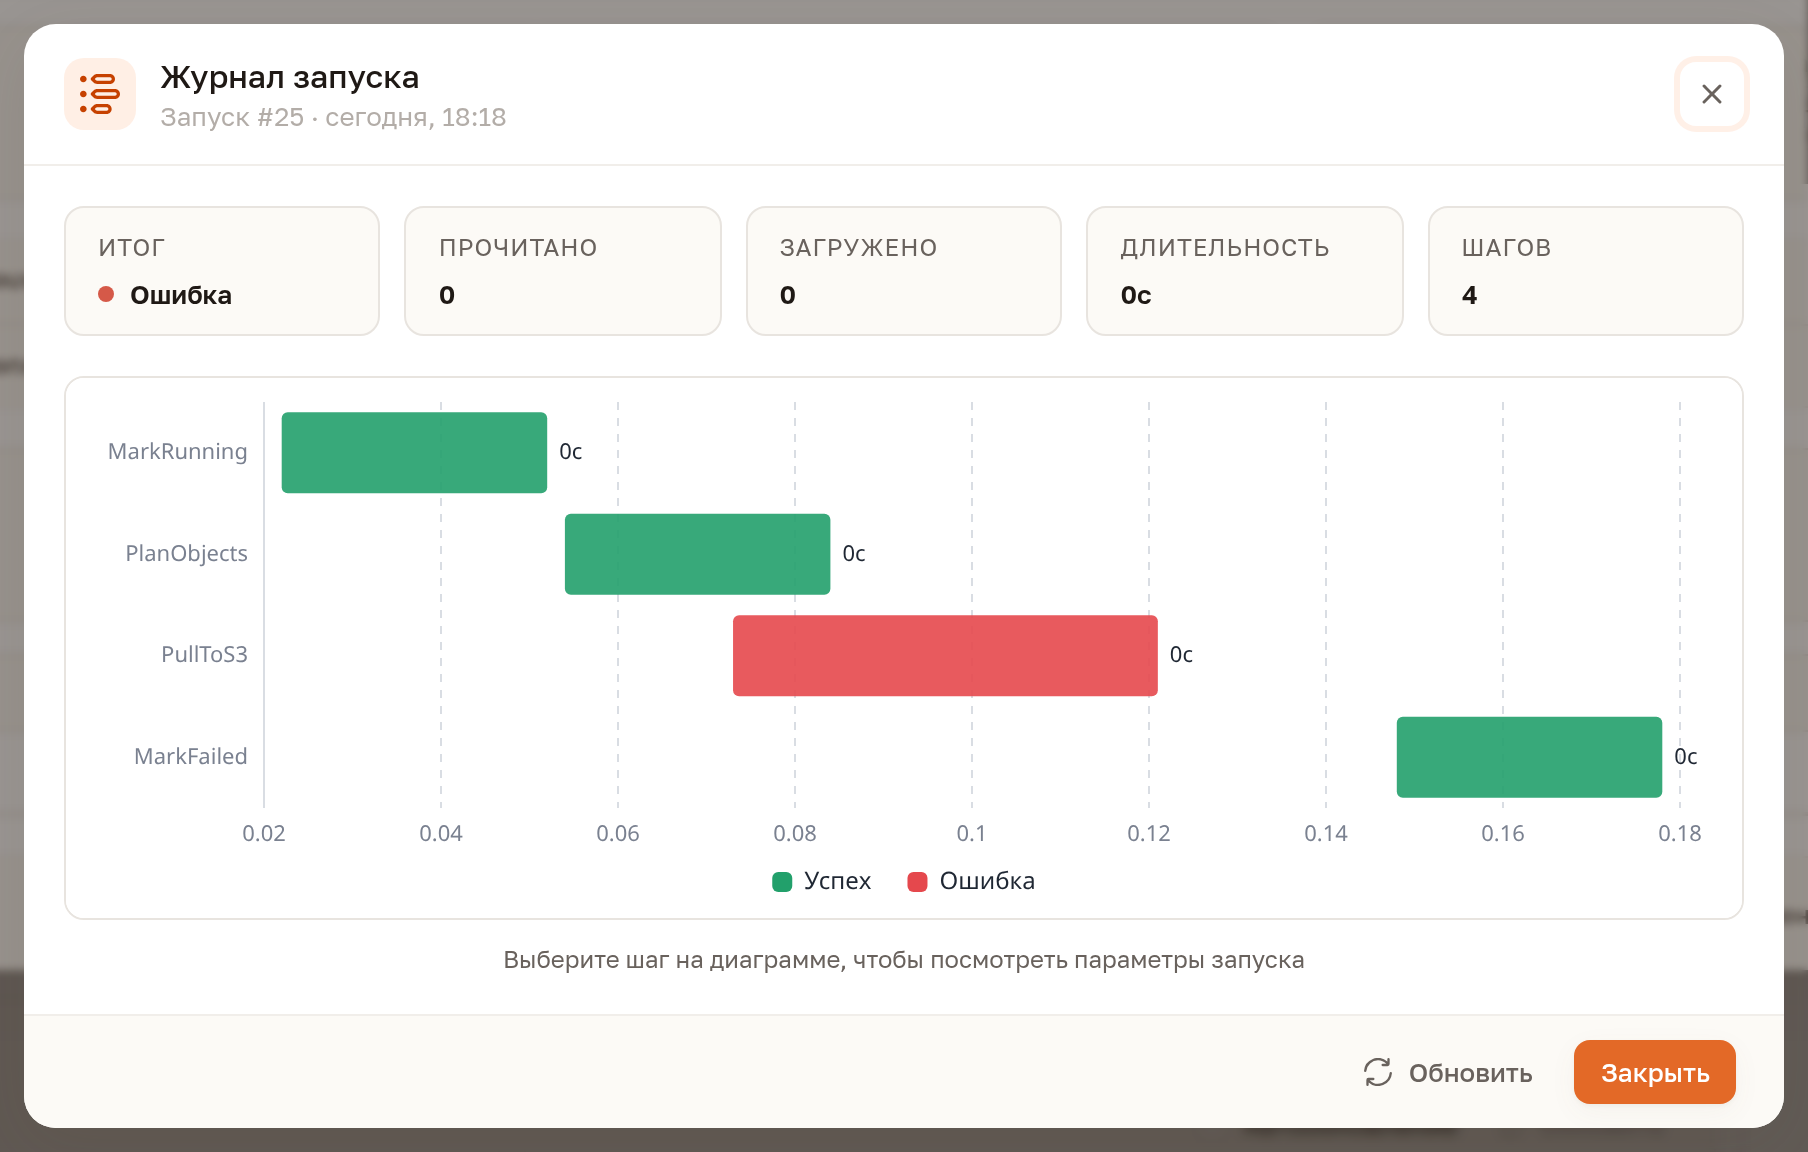Click the 0c label after the PullToS3 bar
The width and height of the screenshot is (1808, 1152).
point(1181,655)
